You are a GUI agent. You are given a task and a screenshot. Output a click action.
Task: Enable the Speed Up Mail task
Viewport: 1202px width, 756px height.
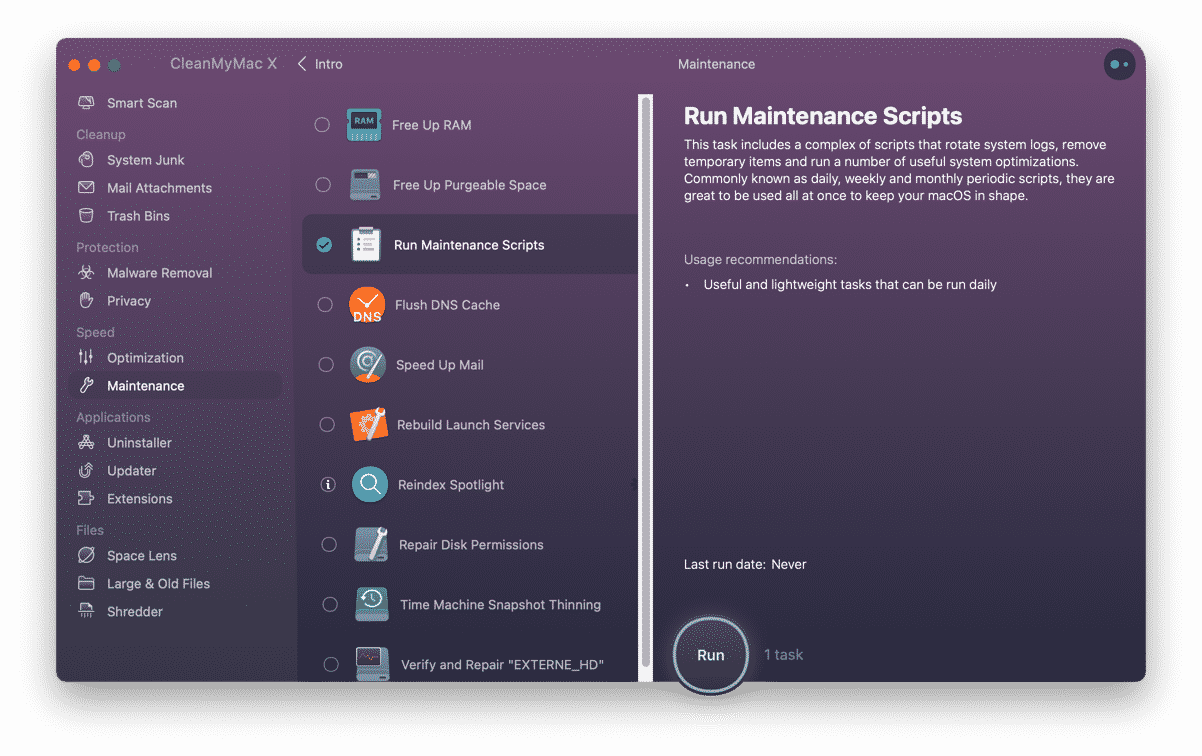point(326,365)
